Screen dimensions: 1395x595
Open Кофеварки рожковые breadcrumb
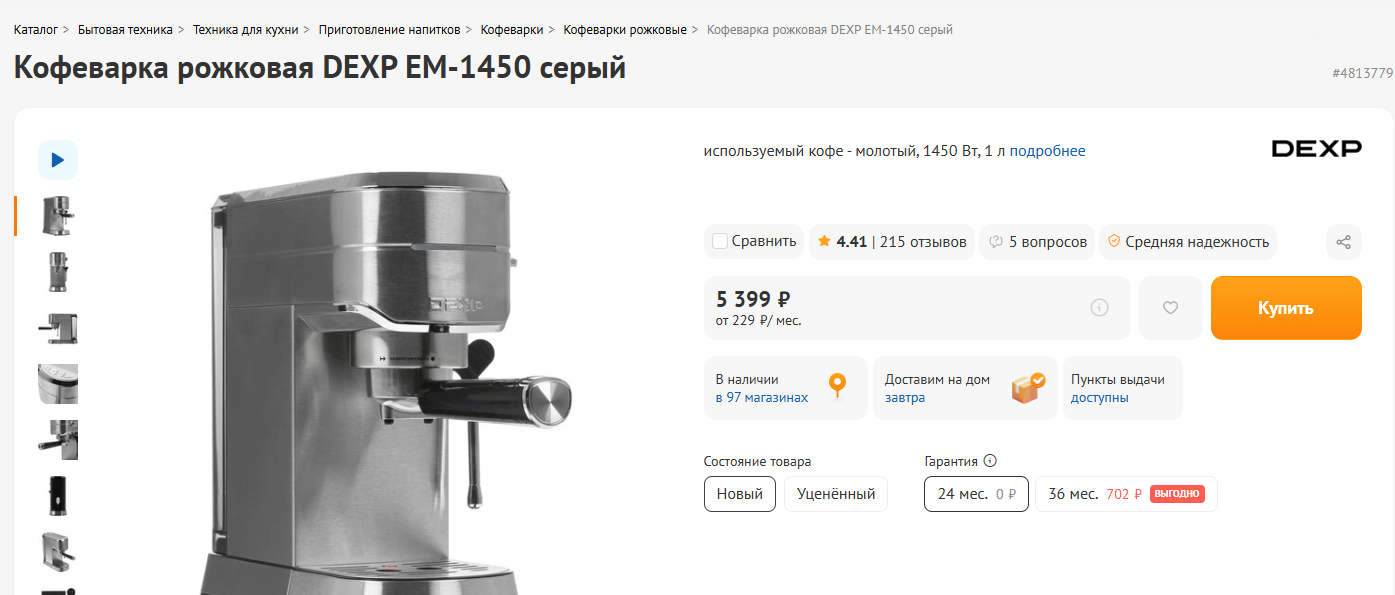(x=625, y=29)
